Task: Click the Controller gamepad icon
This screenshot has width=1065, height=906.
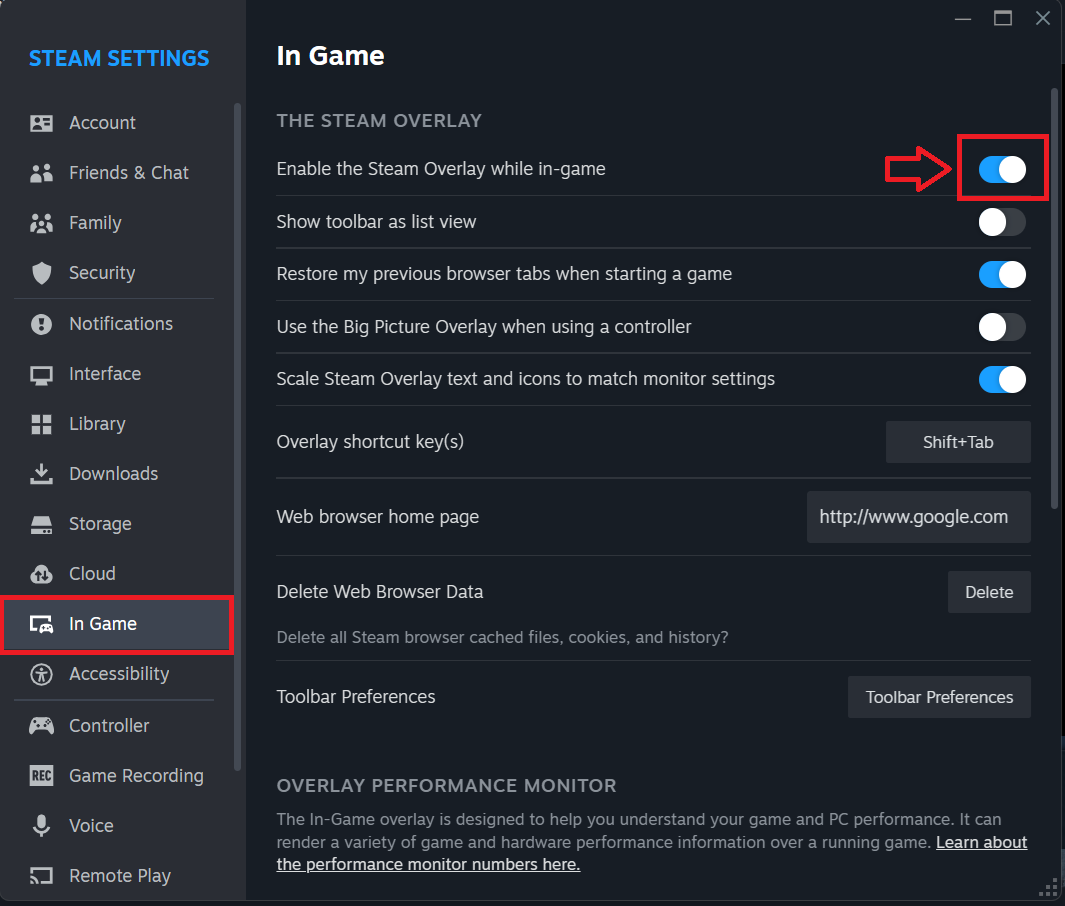Action: coord(41,726)
